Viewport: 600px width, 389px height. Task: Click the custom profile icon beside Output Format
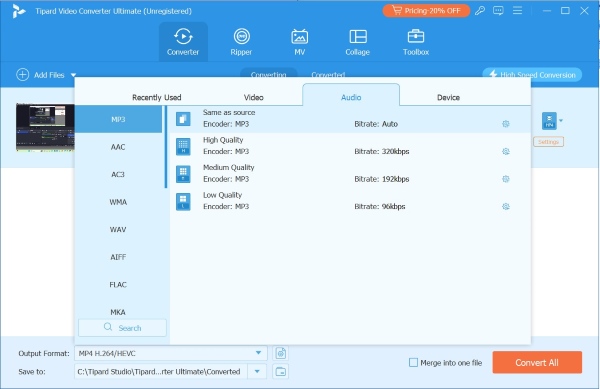click(x=280, y=353)
